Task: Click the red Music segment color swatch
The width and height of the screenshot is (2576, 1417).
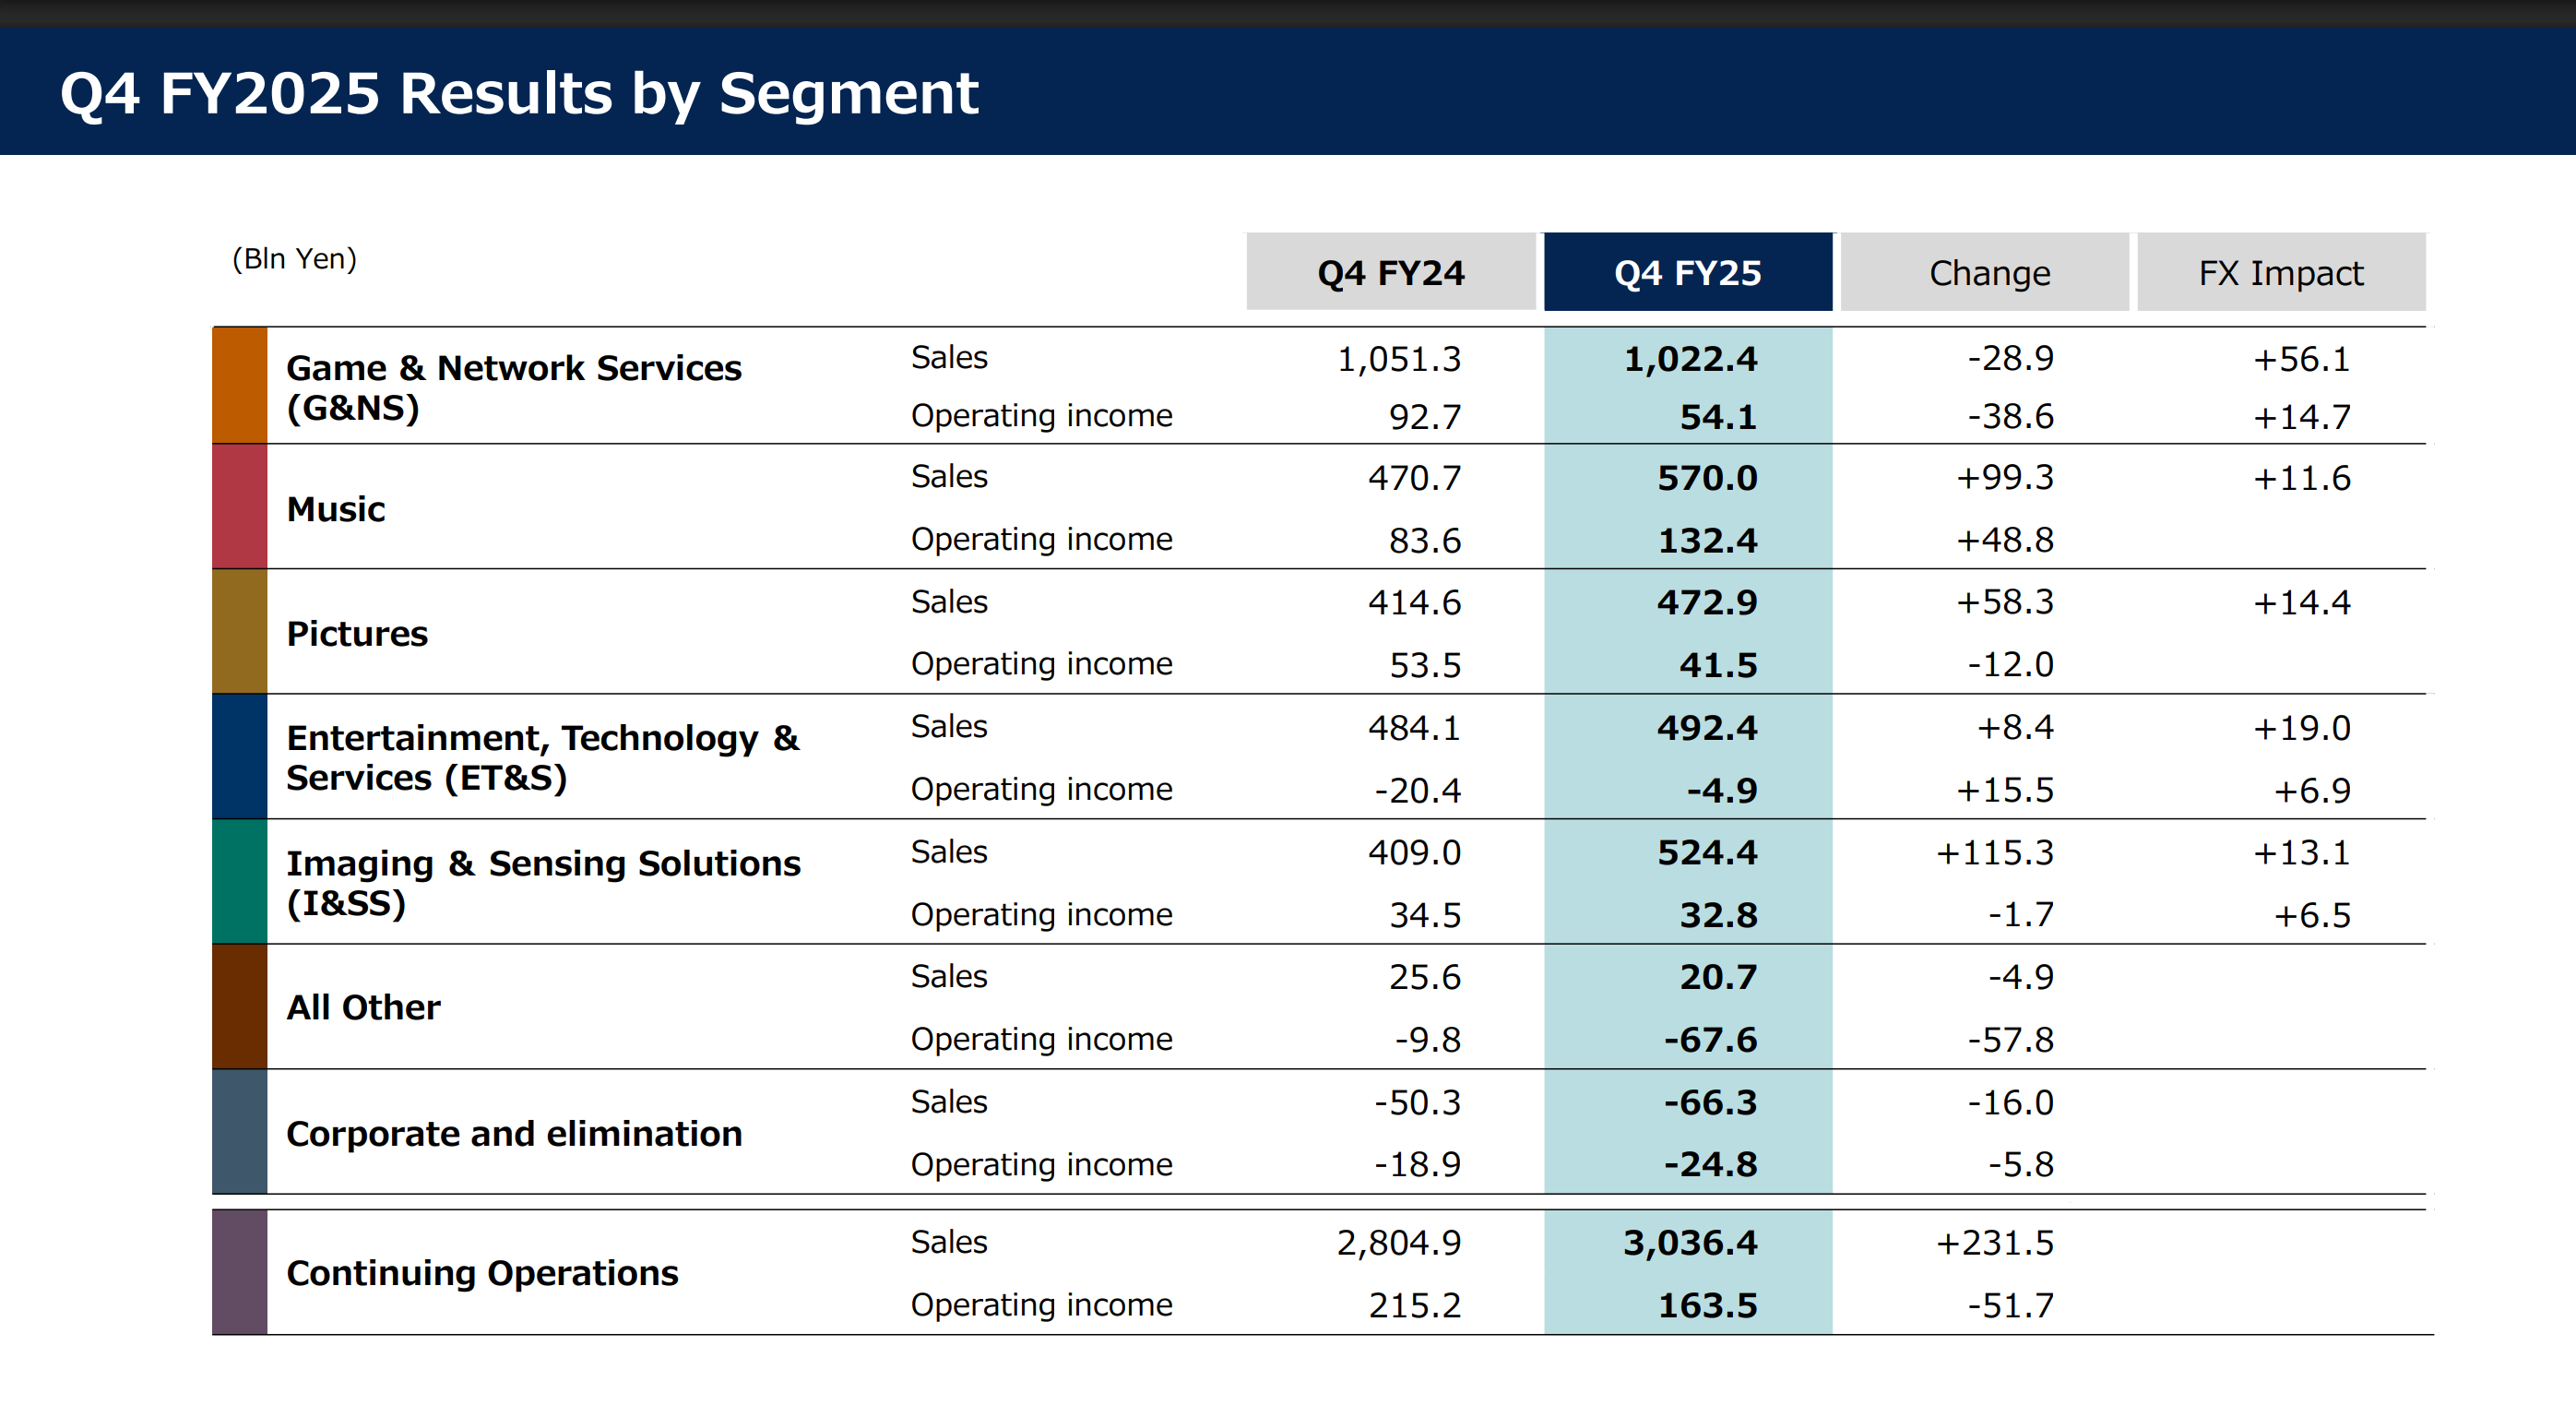Action: coord(240,507)
